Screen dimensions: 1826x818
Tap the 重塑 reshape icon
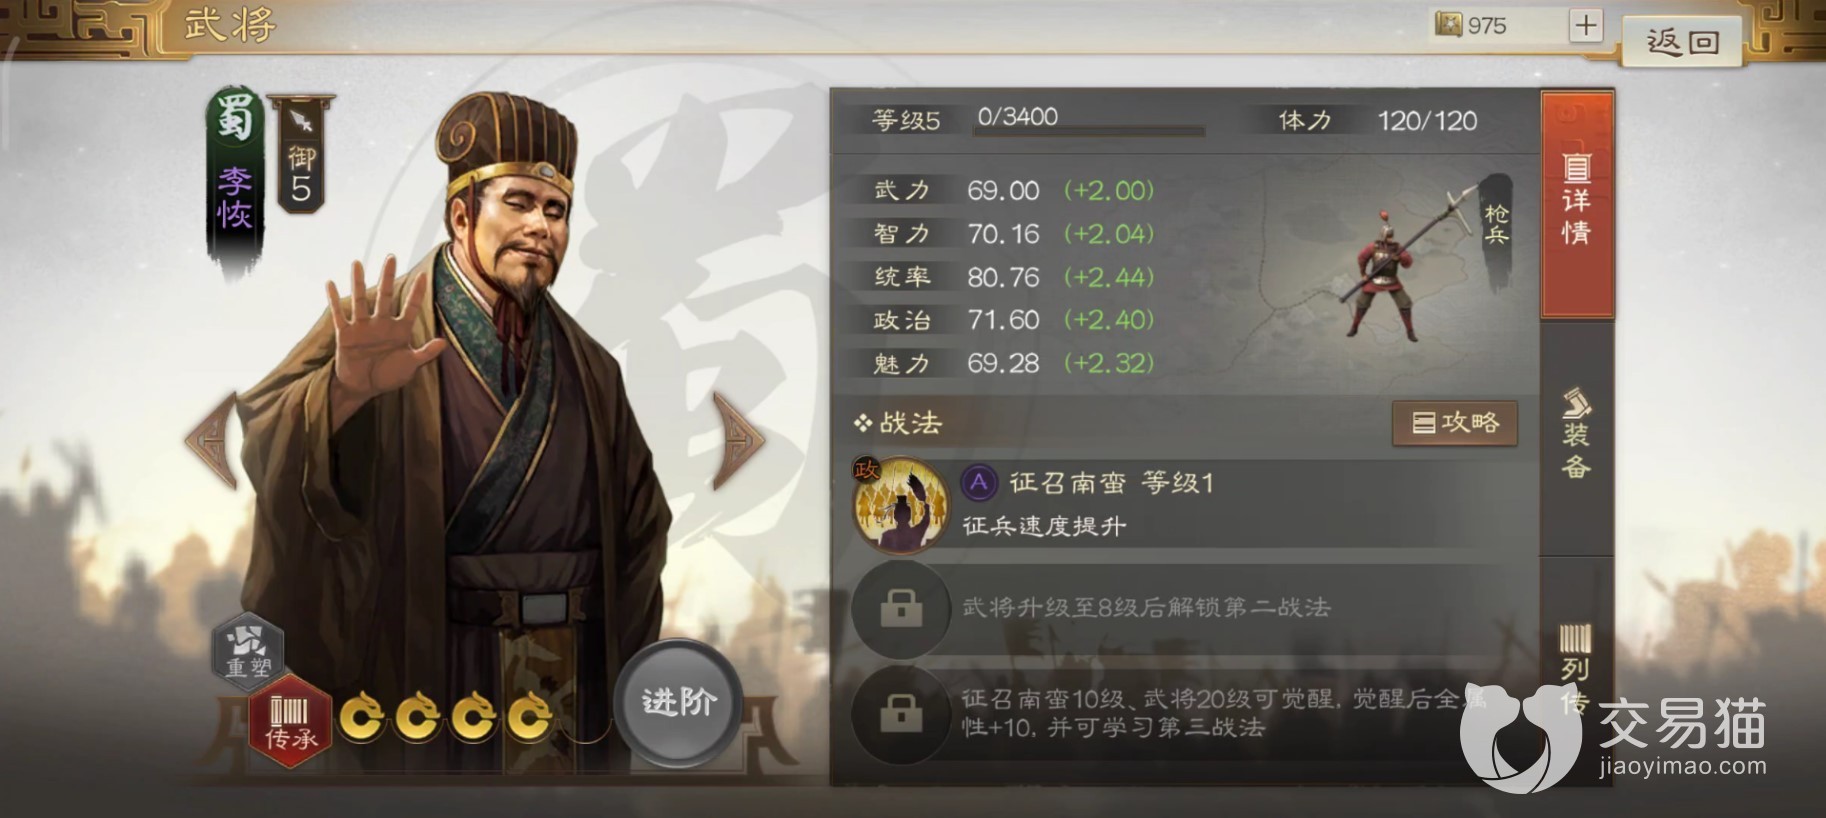[x=248, y=647]
